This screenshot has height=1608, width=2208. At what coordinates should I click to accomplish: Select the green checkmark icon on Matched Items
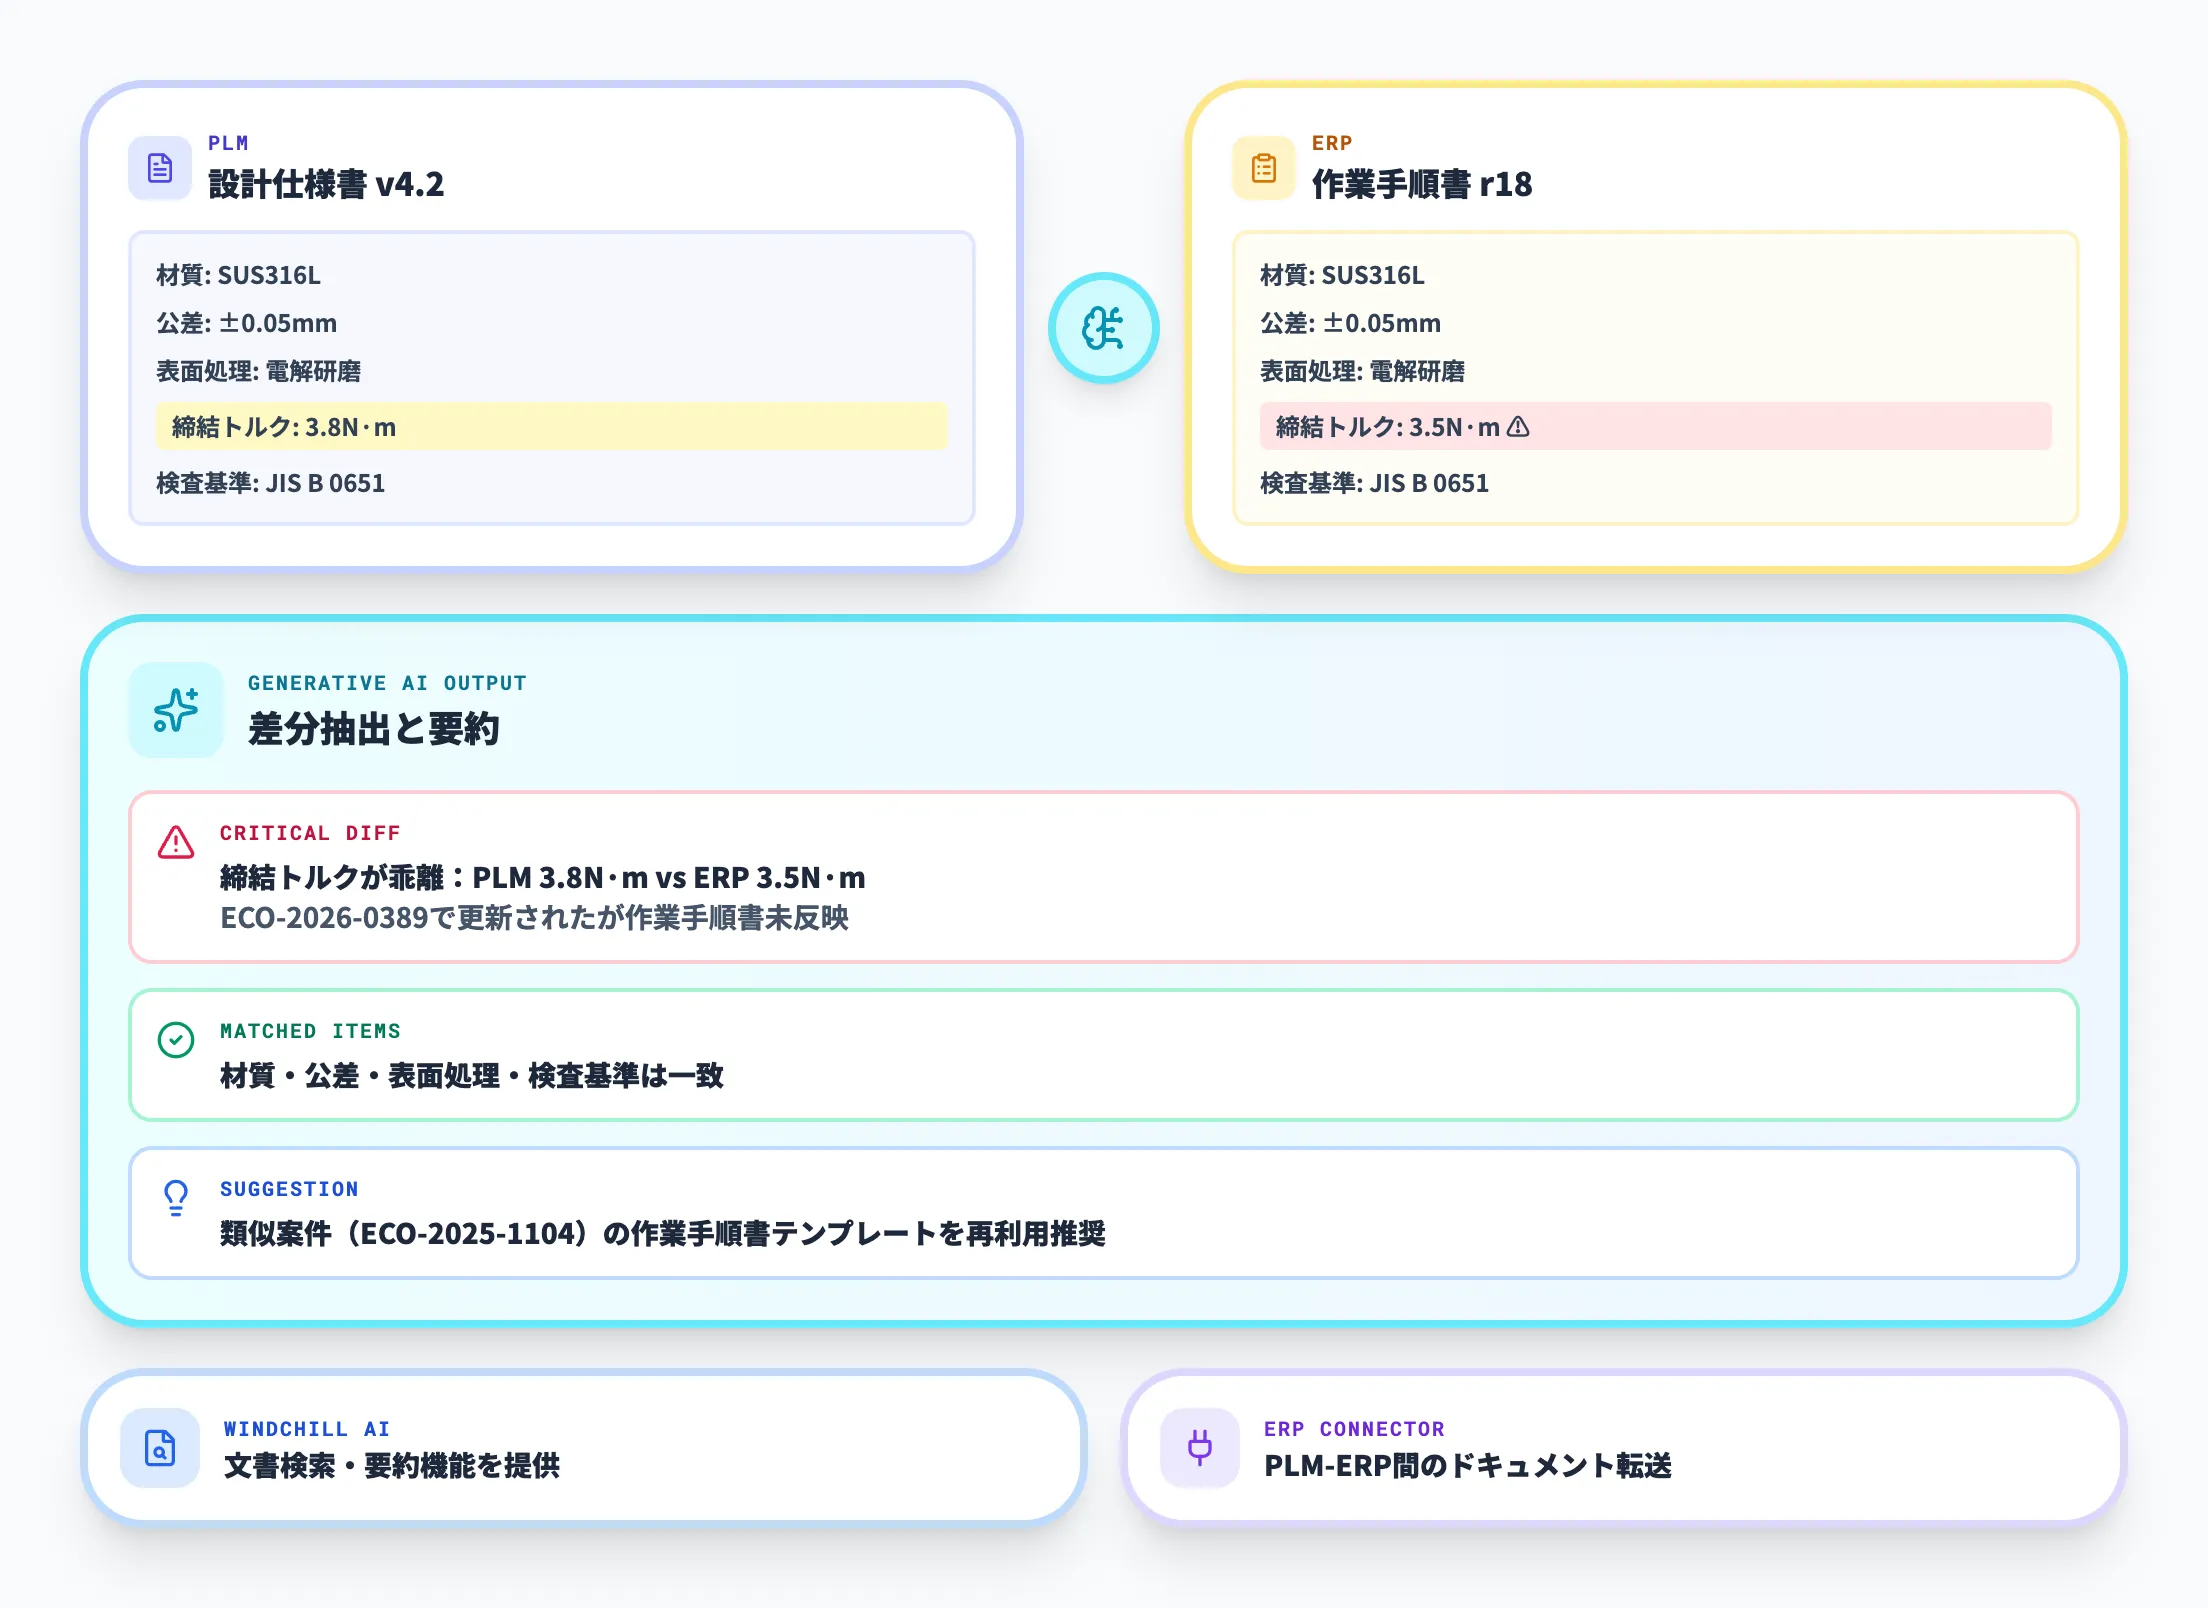176,1041
